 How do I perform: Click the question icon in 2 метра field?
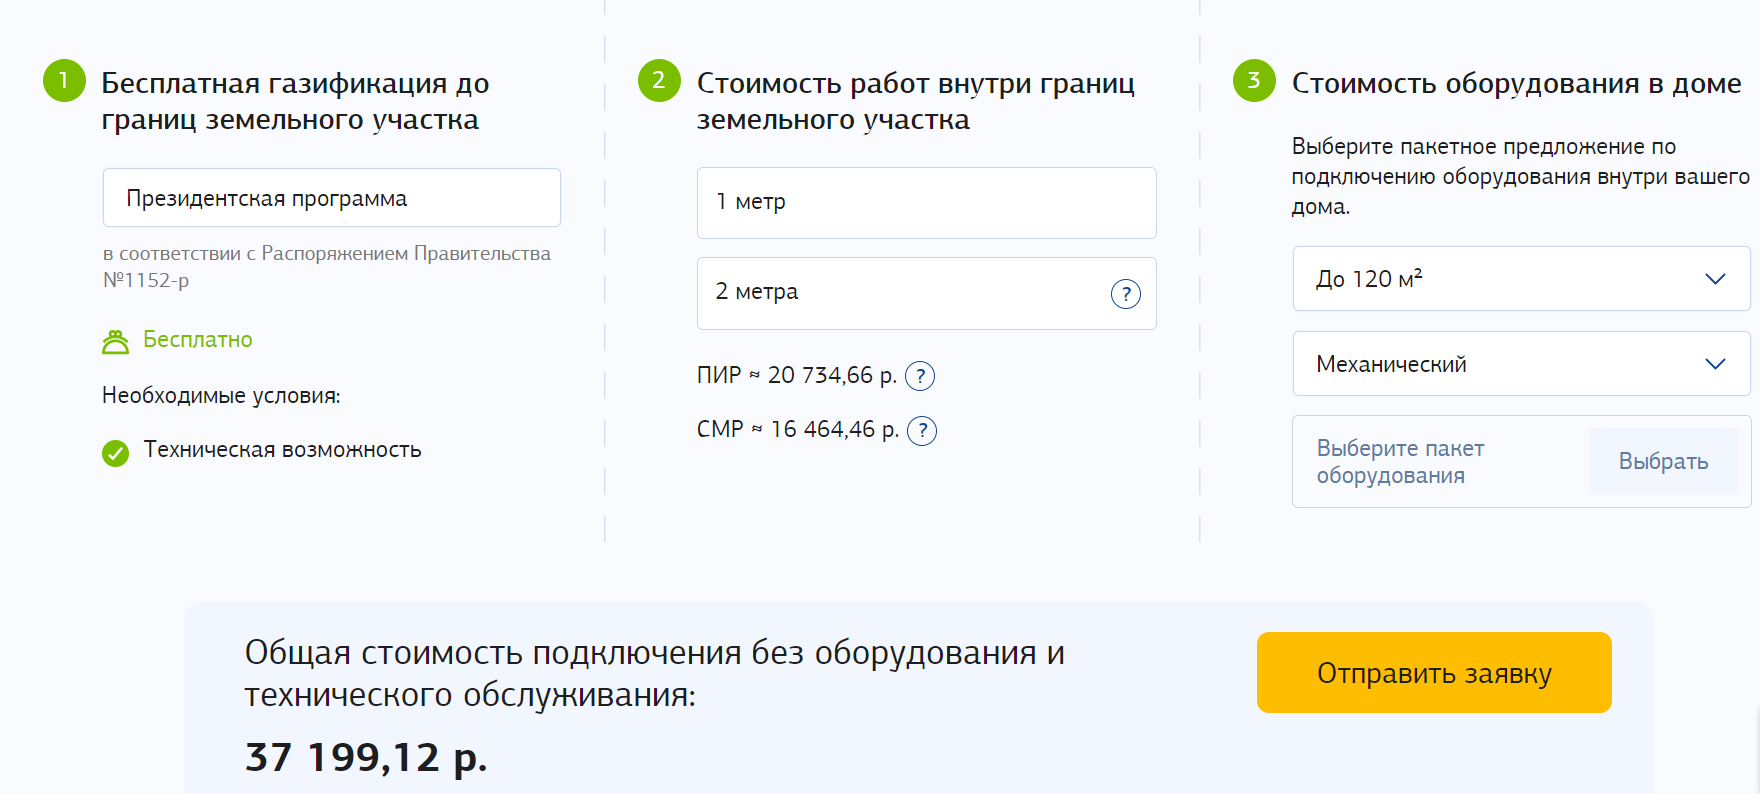(1126, 294)
